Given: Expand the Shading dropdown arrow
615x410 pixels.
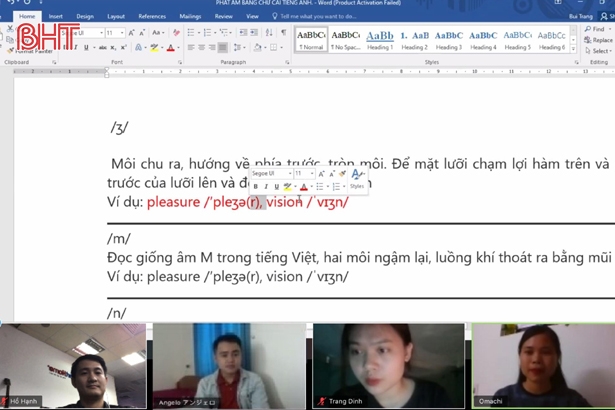Looking at the screenshot, I should tap(265, 48).
